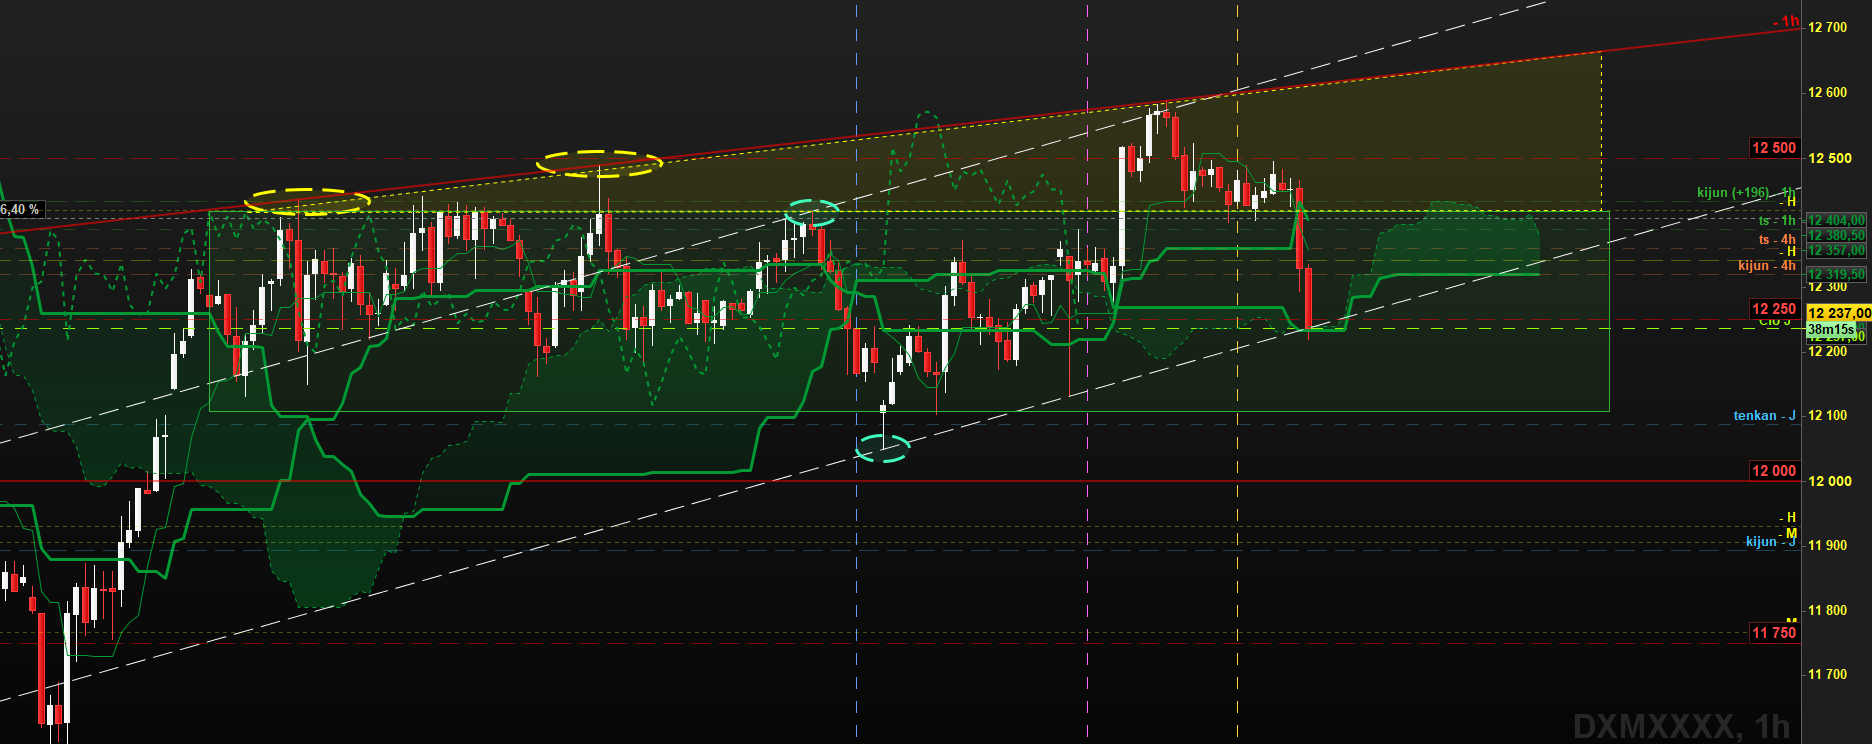The height and width of the screenshot is (744, 1872).
Task: Select the green 'ts - 1h' label
Action: (x=1777, y=221)
